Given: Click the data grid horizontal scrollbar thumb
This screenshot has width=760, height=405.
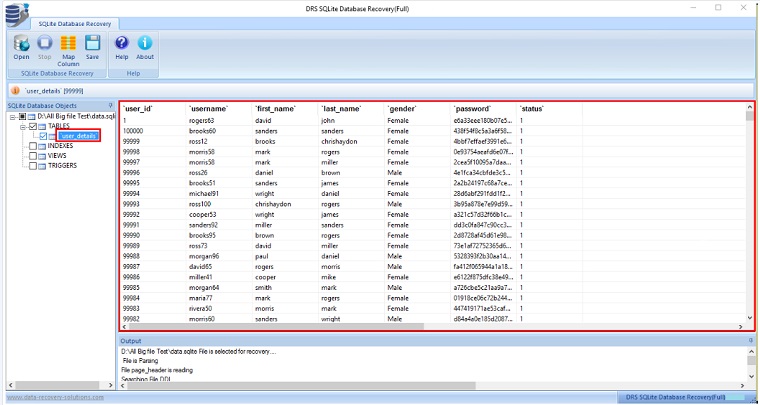Looking at the screenshot, I should 275,327.
